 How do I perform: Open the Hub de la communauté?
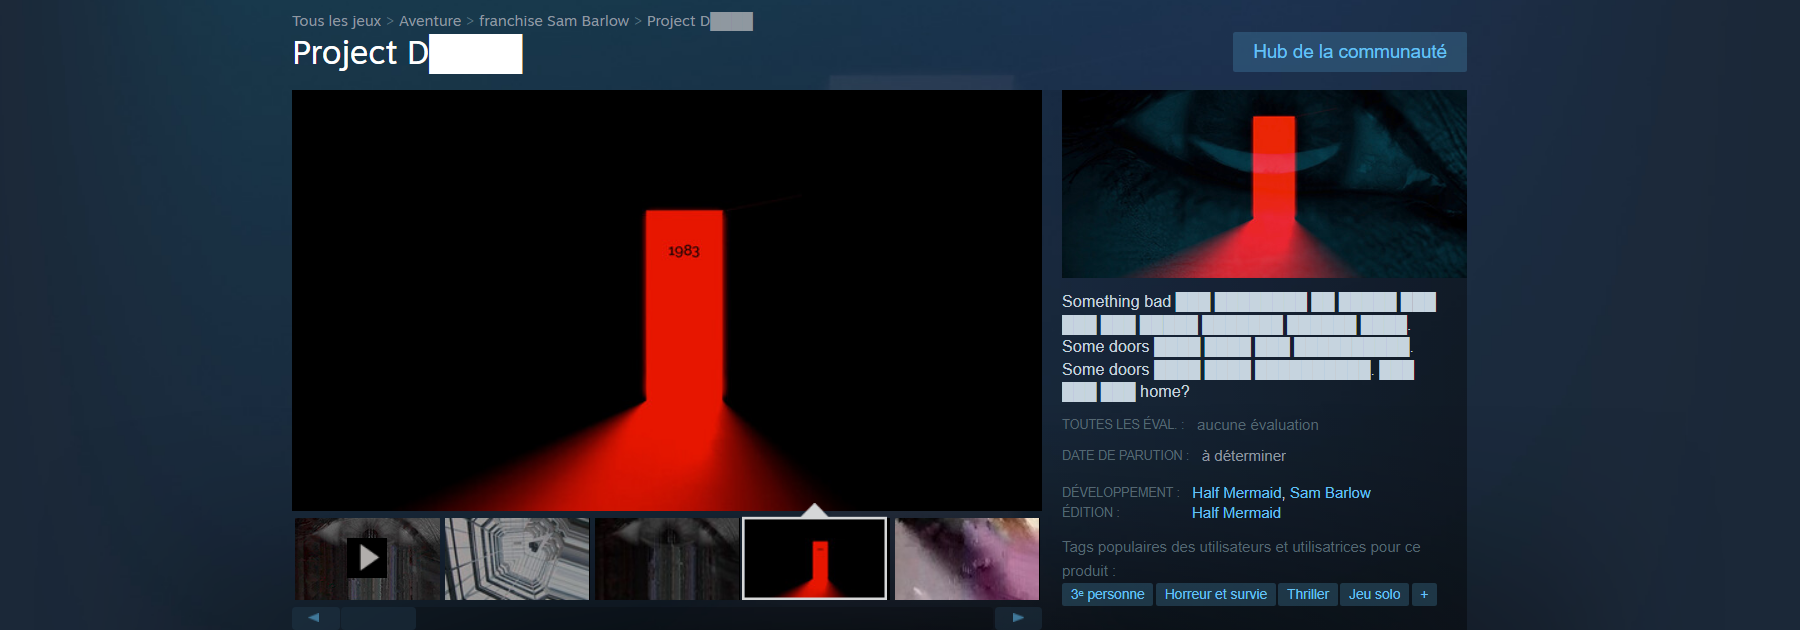[1349, 52]
